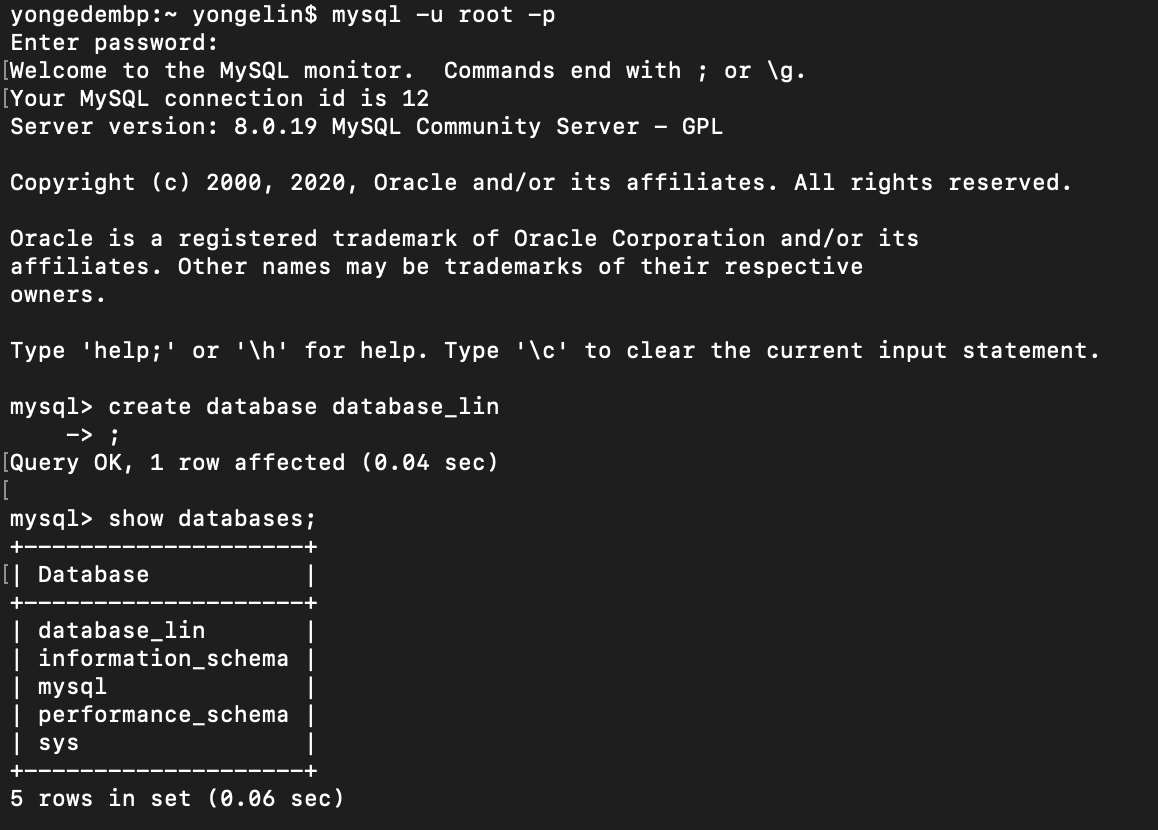The width and height of the screenshot is (1158, 830).
Task: Click the connection id number 12
Action: tap(415, 99)
